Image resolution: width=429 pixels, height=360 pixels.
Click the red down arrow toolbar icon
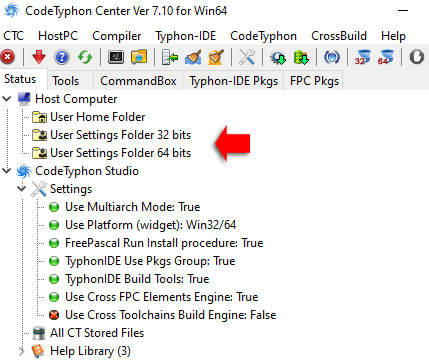pyautogui.click(x=39, y=57)
